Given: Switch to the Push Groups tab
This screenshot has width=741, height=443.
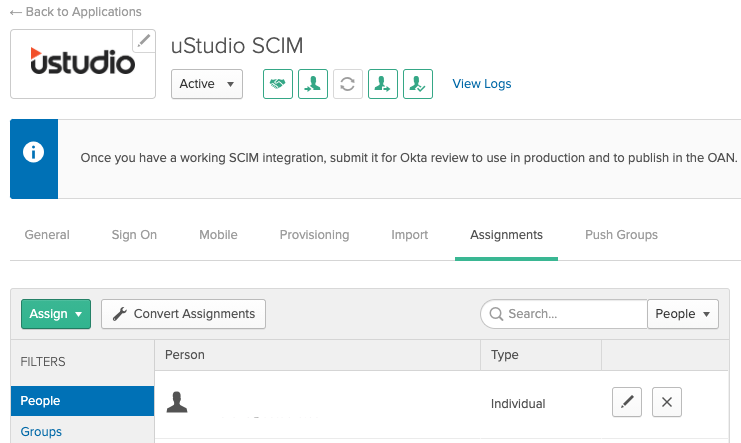Looking at the screenshot, I should coord(621,235).
